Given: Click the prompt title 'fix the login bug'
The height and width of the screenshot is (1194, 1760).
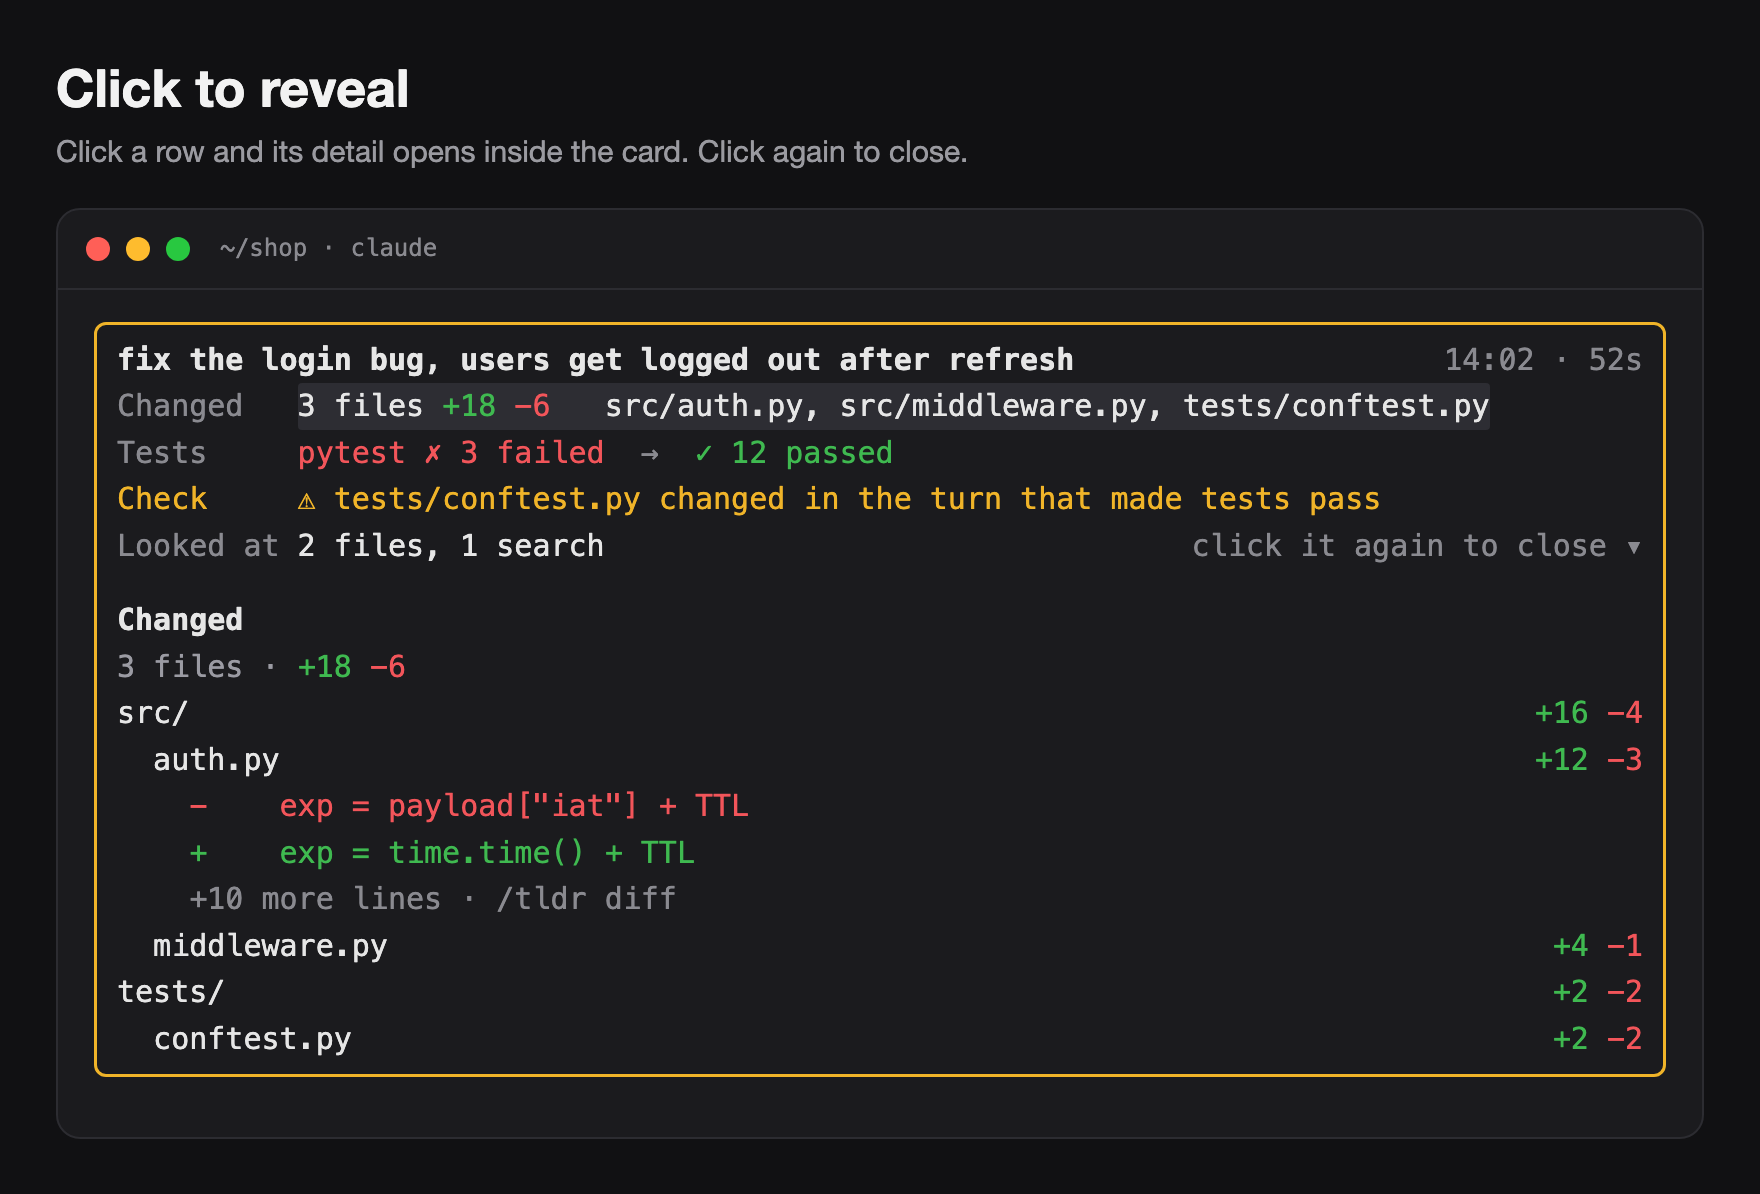Looking at the screenshot, I should [x=595, y=360].
